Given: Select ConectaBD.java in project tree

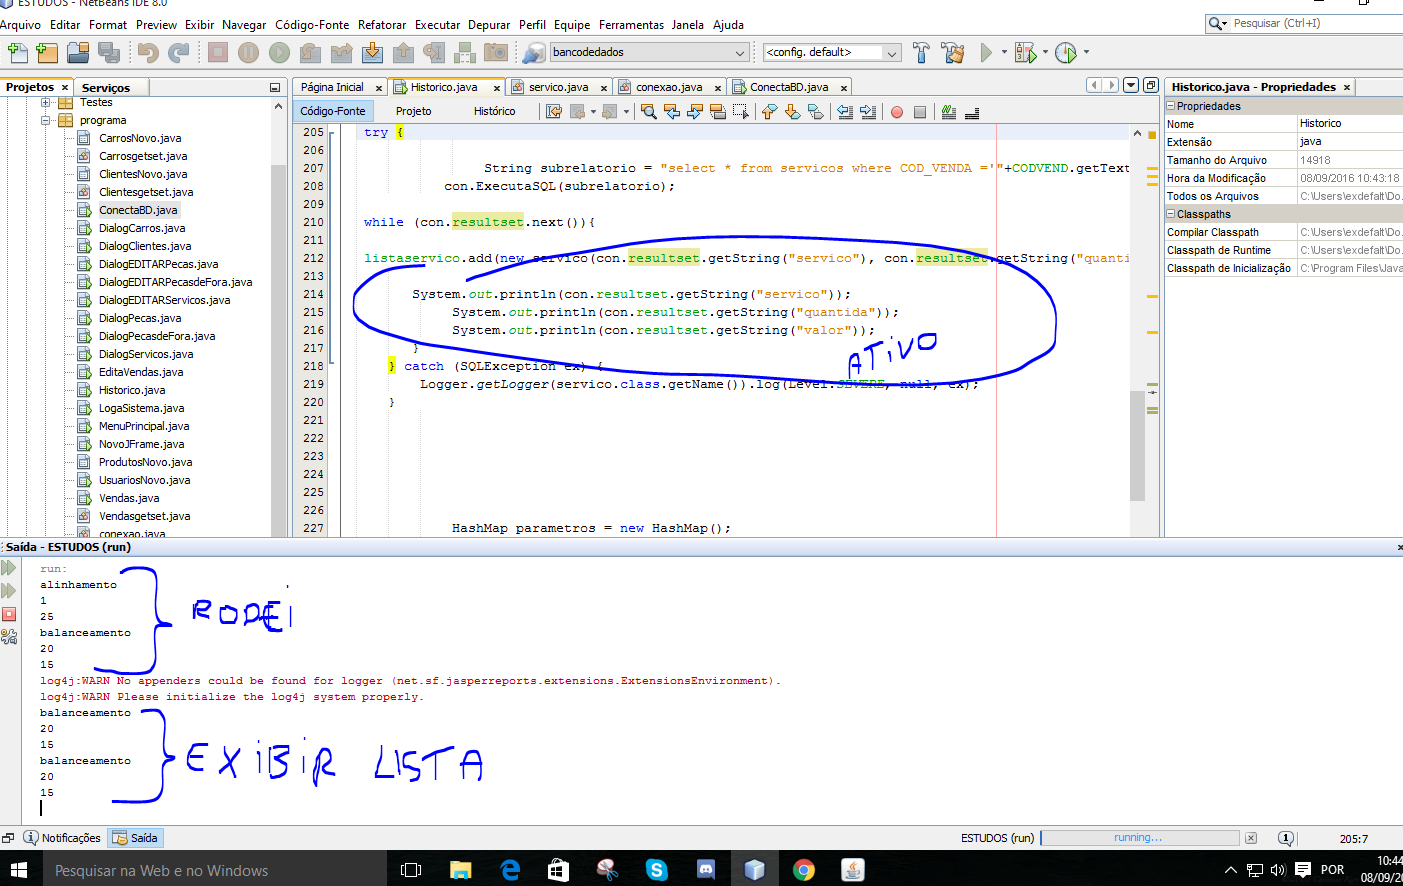Looking at the screenshot, I should 138,210.
